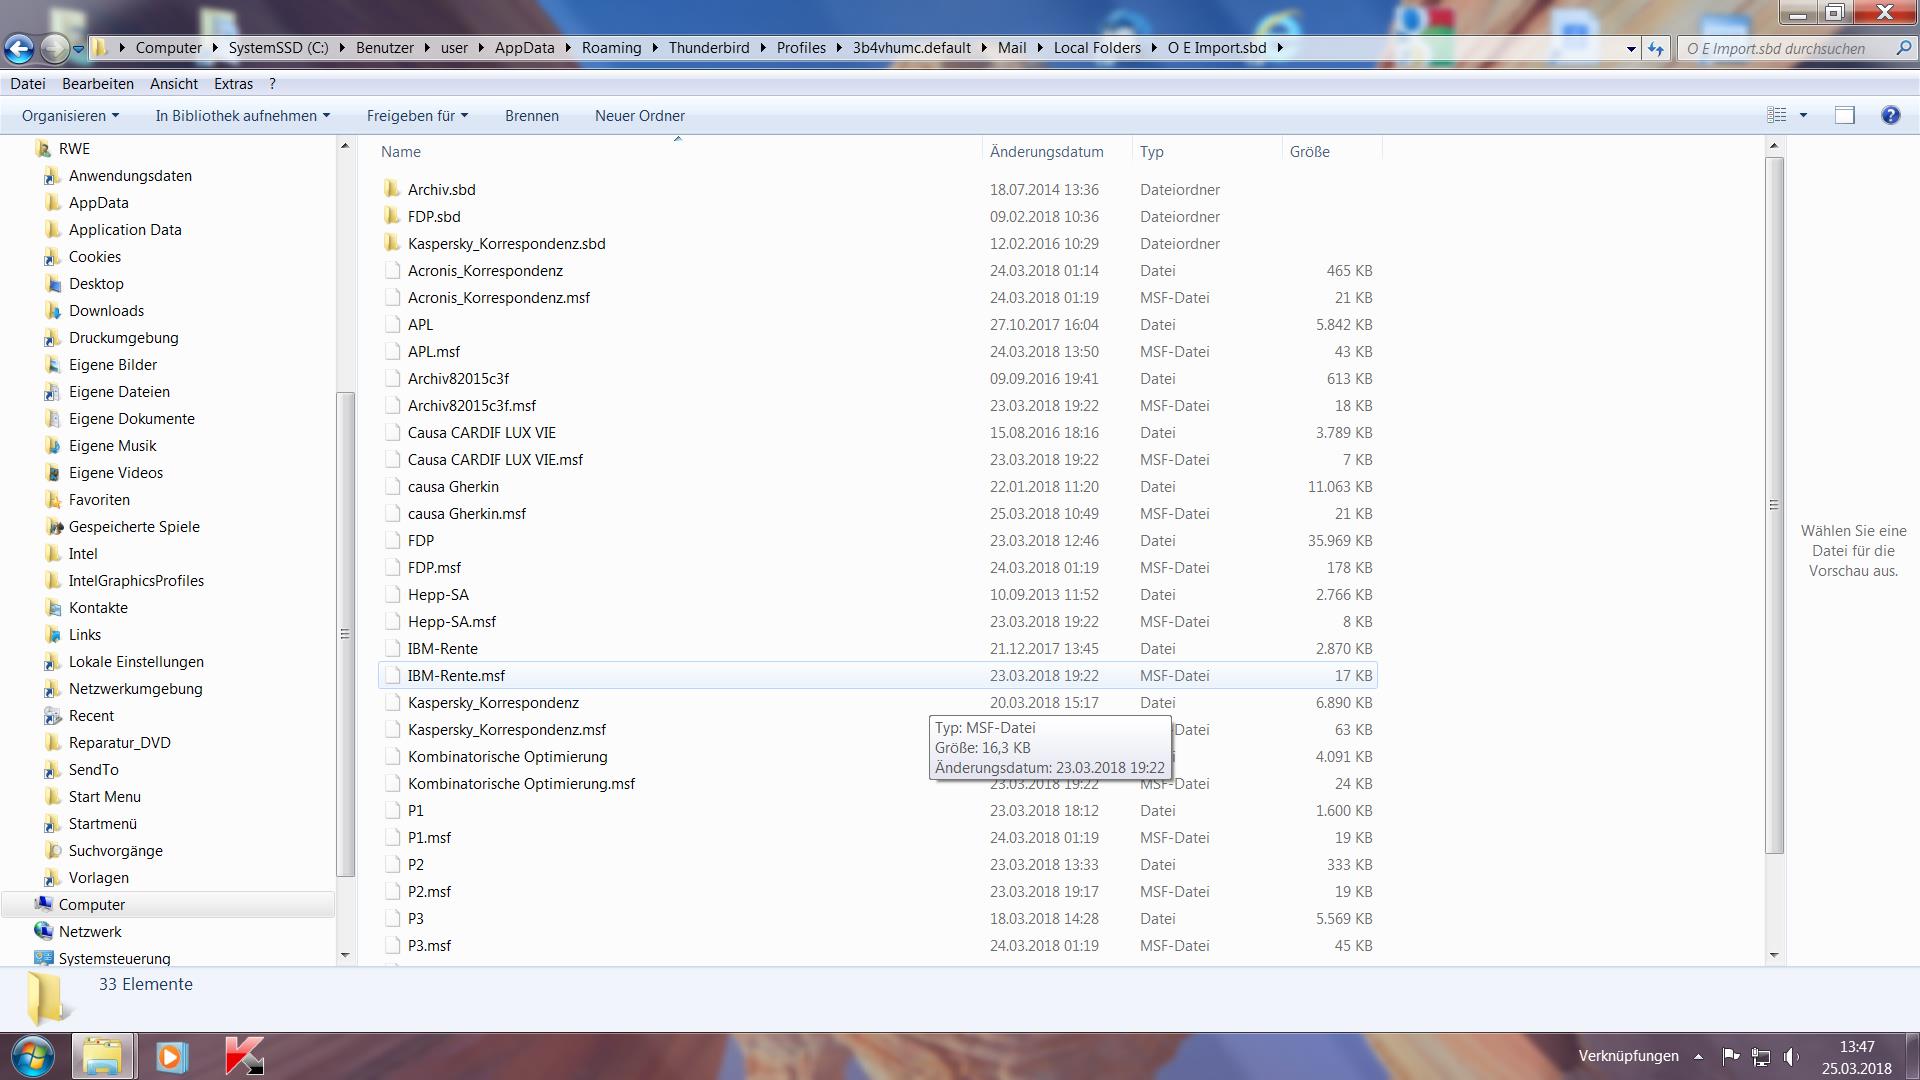Click the taskbar clock showing 13:47

pyautogui.click(x=1857, y=1046)
